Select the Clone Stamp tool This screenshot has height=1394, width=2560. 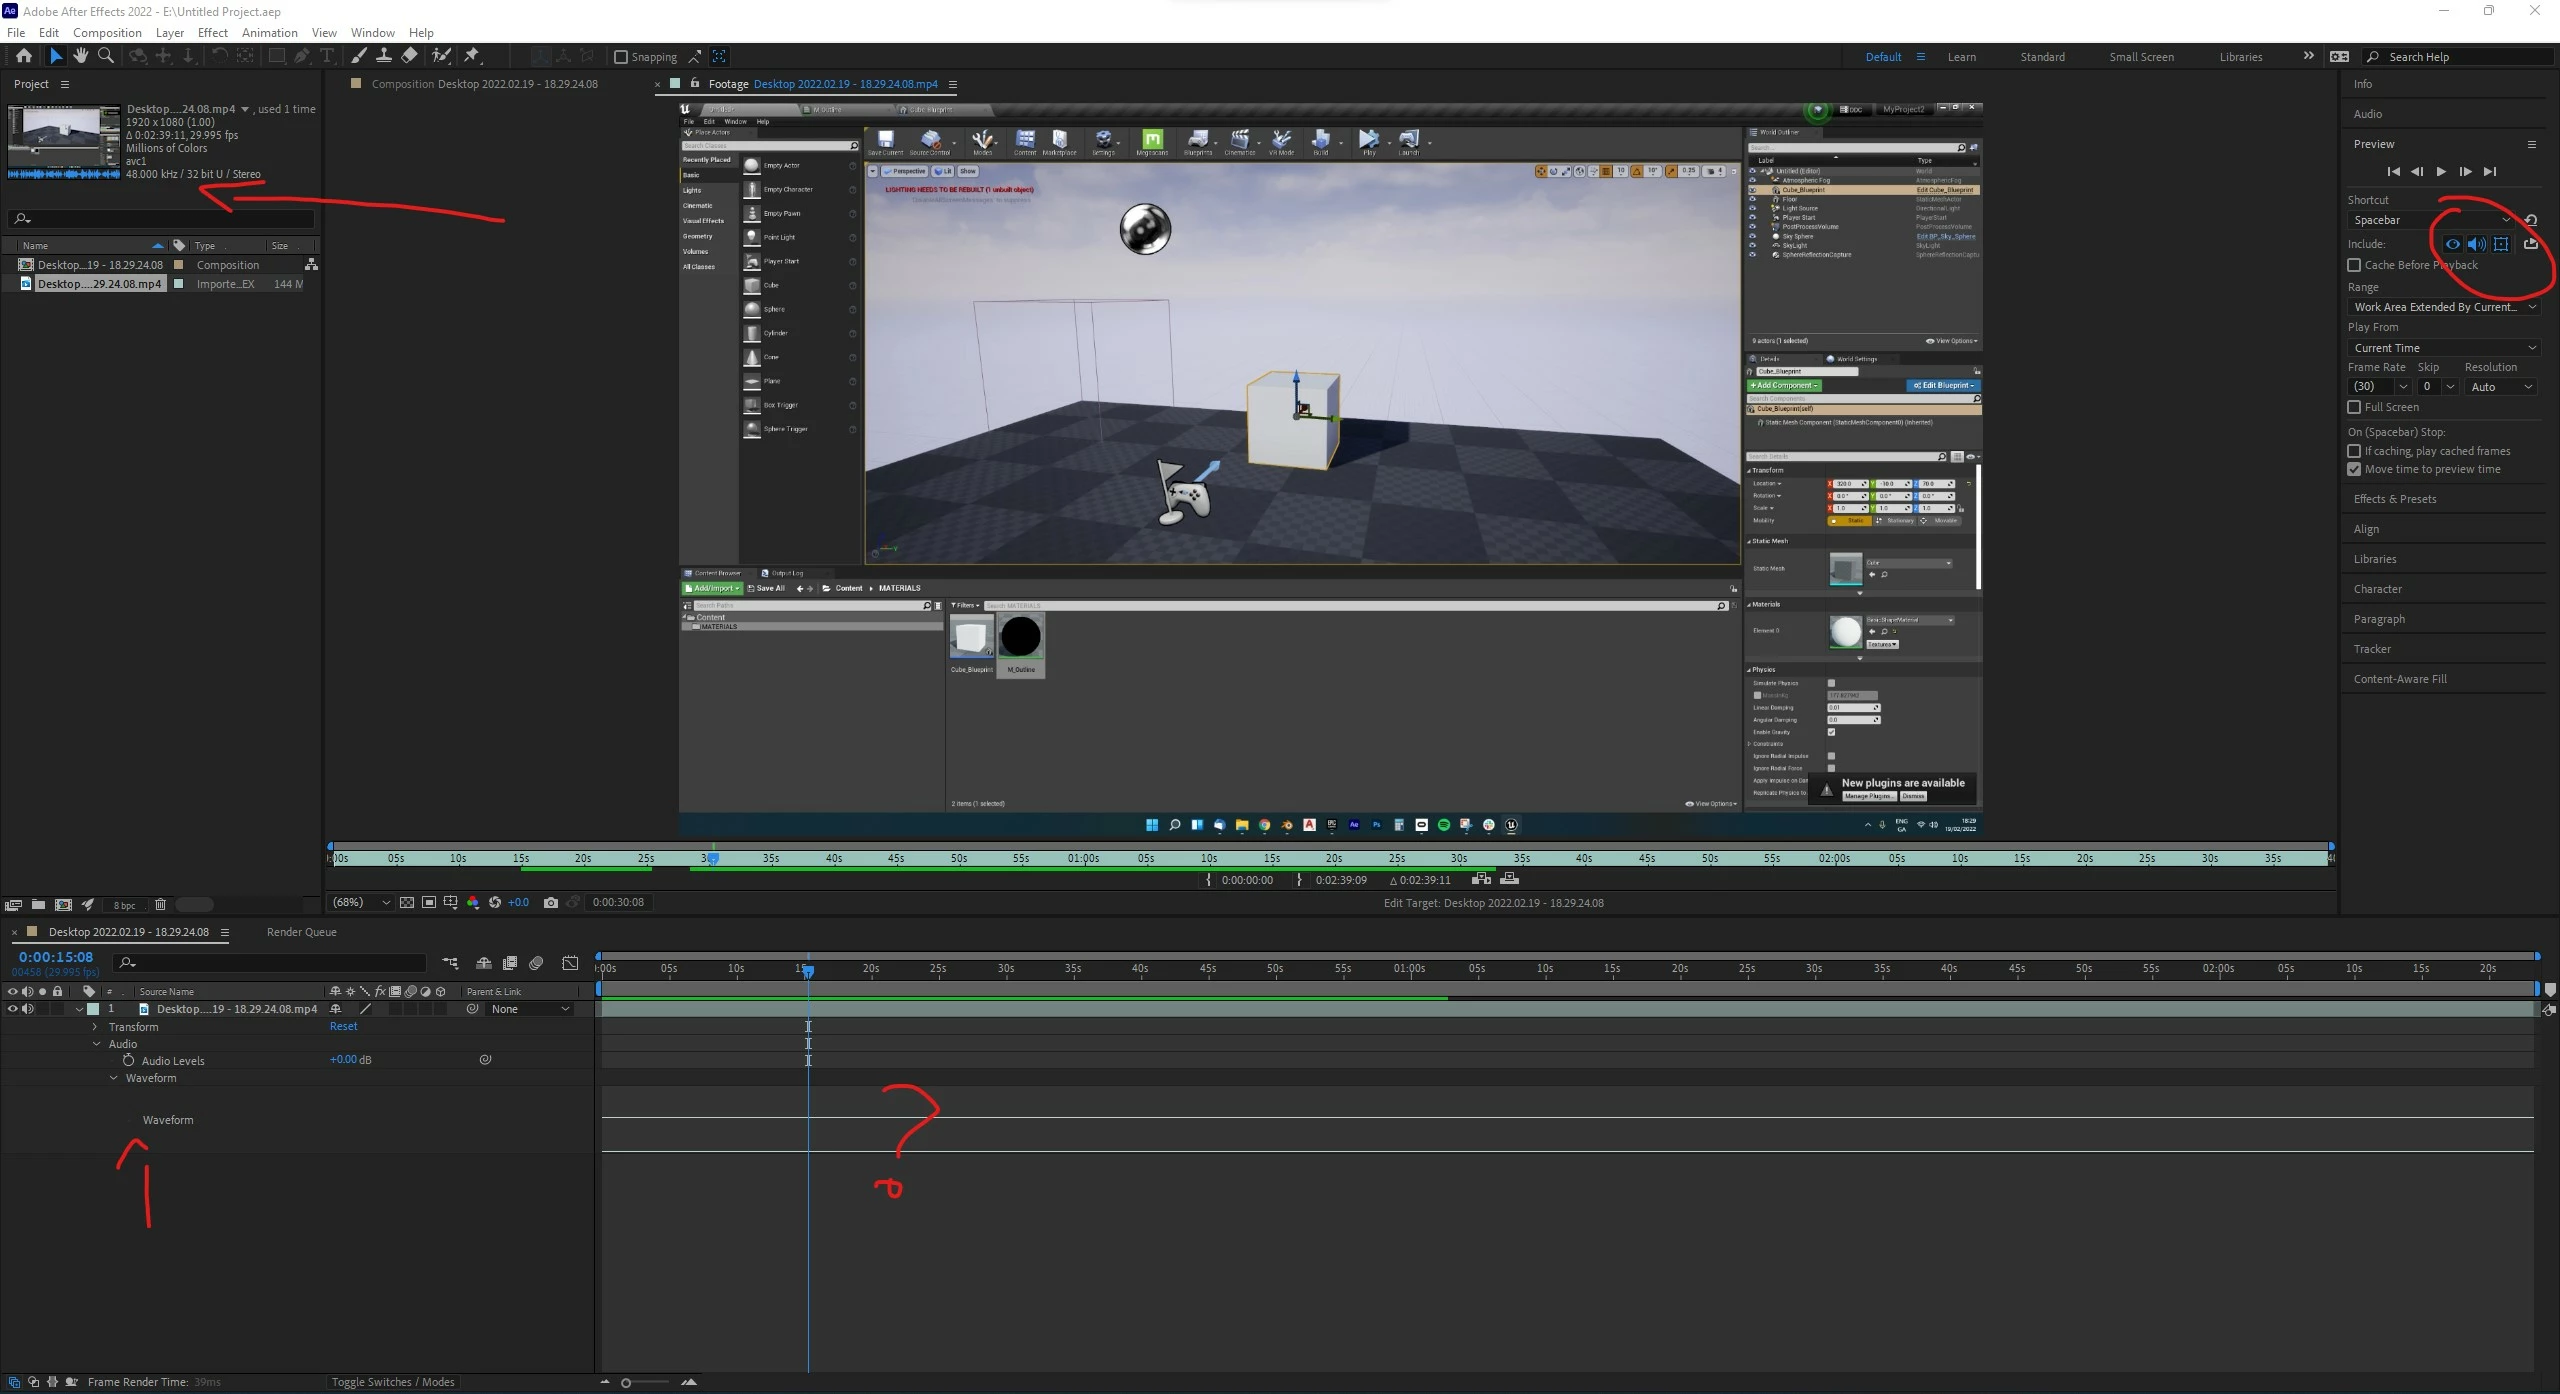tap(383, 56)
